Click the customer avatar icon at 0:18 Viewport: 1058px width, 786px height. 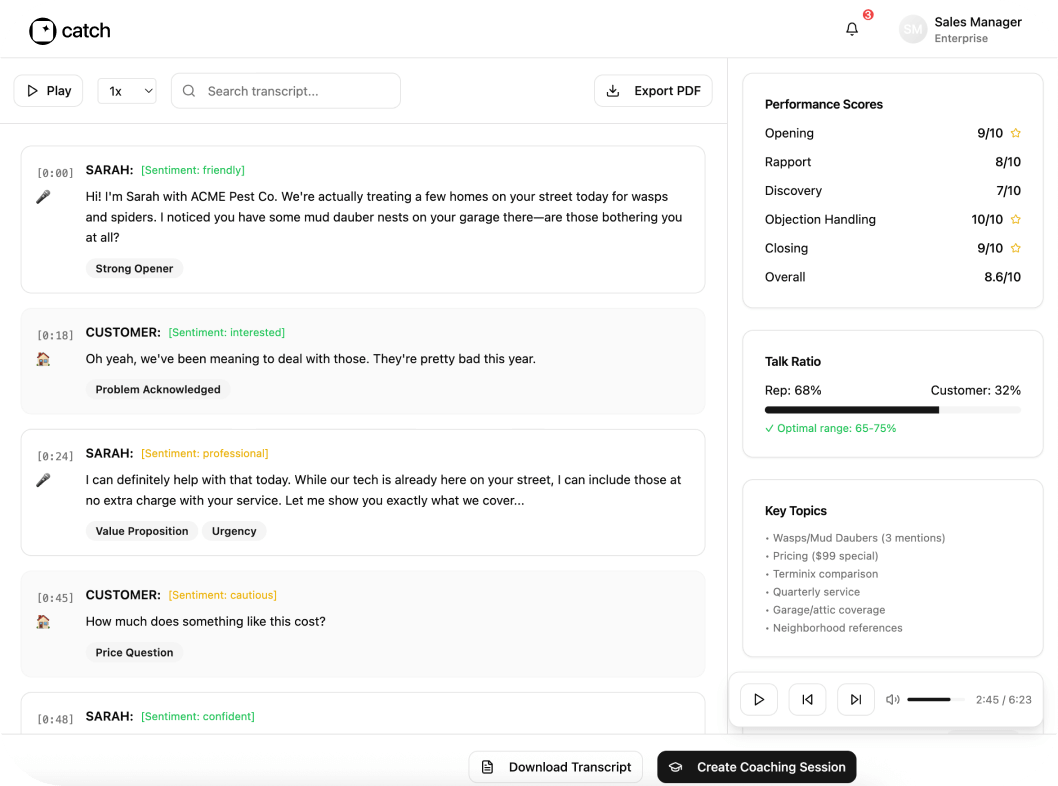coord(43,357)
